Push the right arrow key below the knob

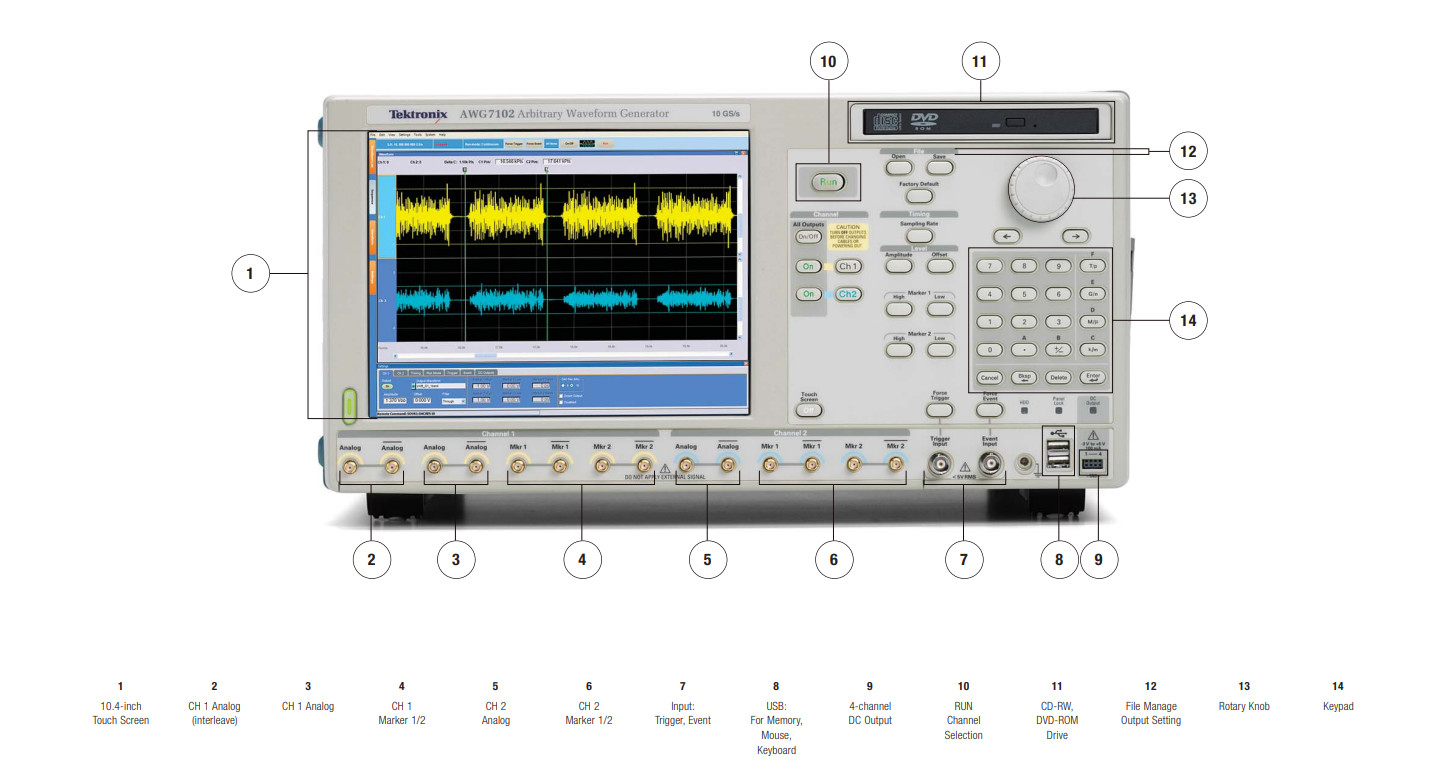tap(1074, 236)
